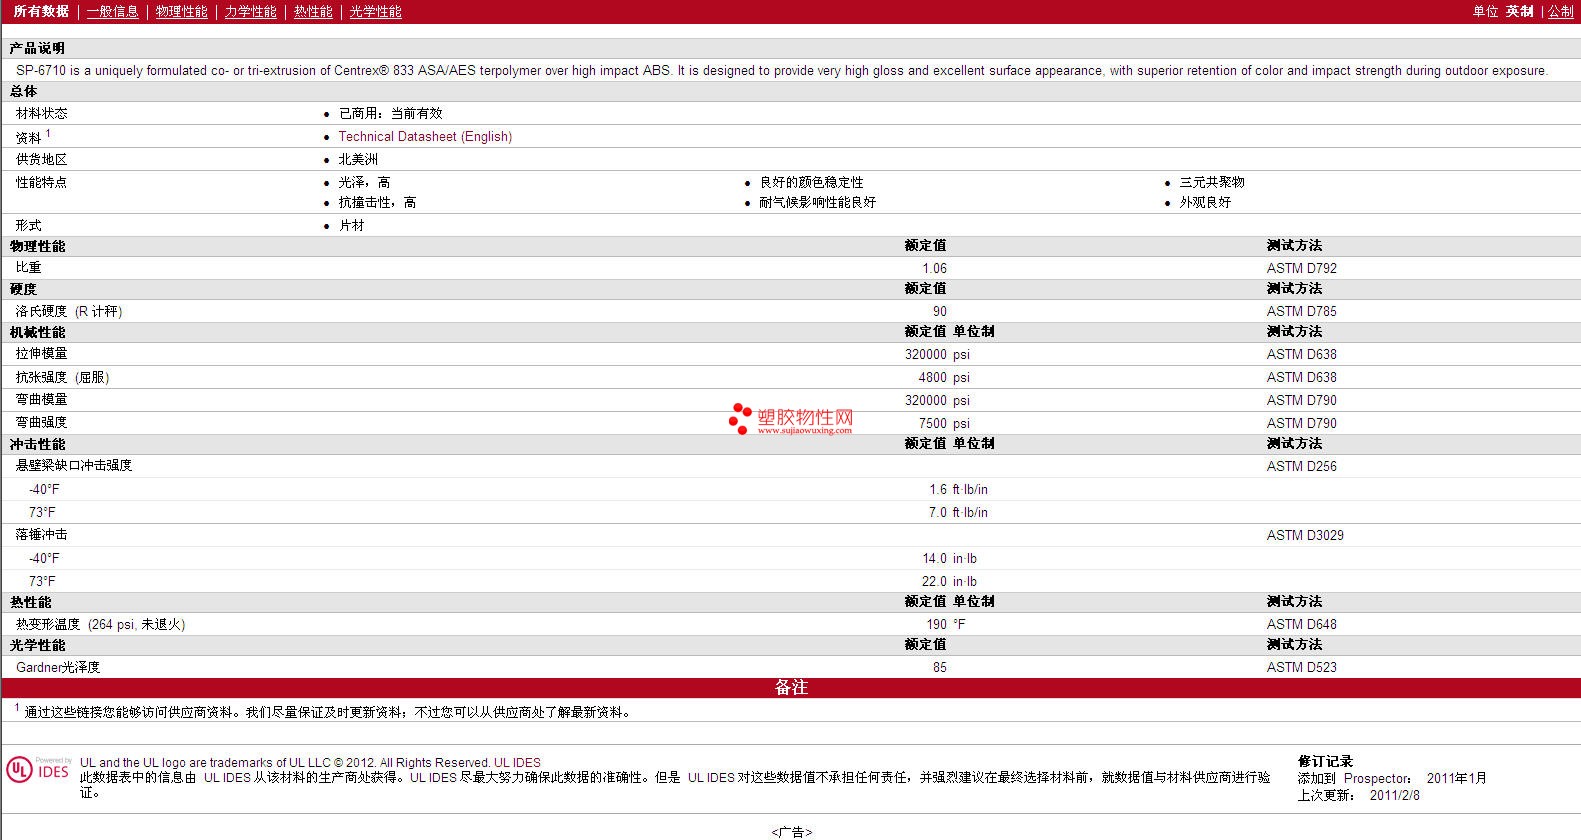Viewport: 1581px width, 840px height.
Task: Select the 14.0 in·lb value
Action: pos(949,559)
